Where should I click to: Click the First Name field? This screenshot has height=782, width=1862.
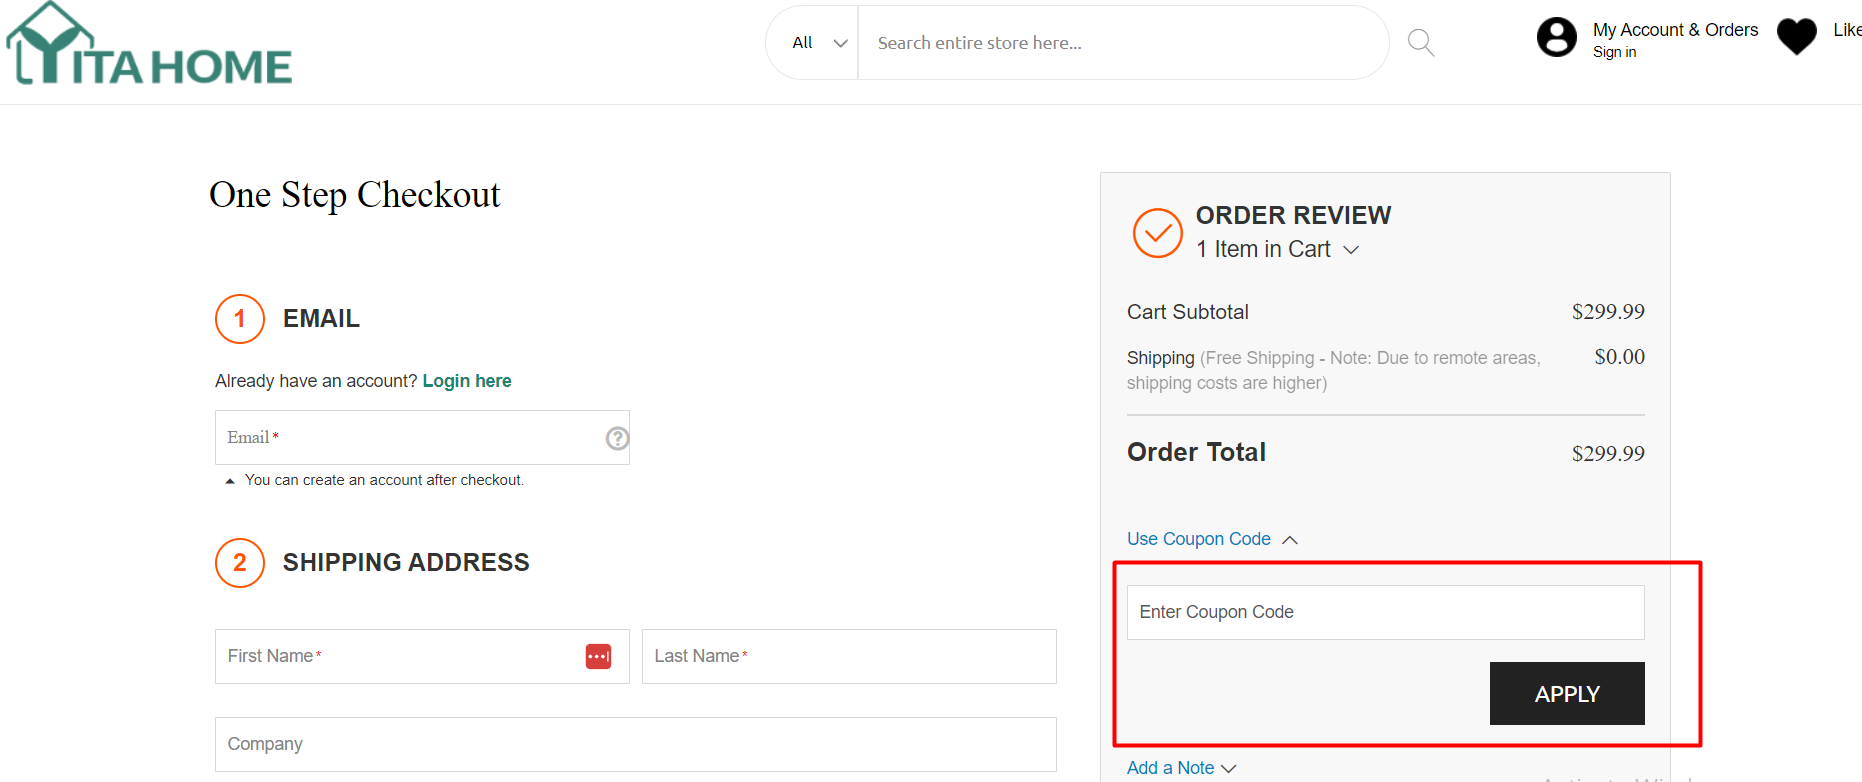tap(422, 656)
